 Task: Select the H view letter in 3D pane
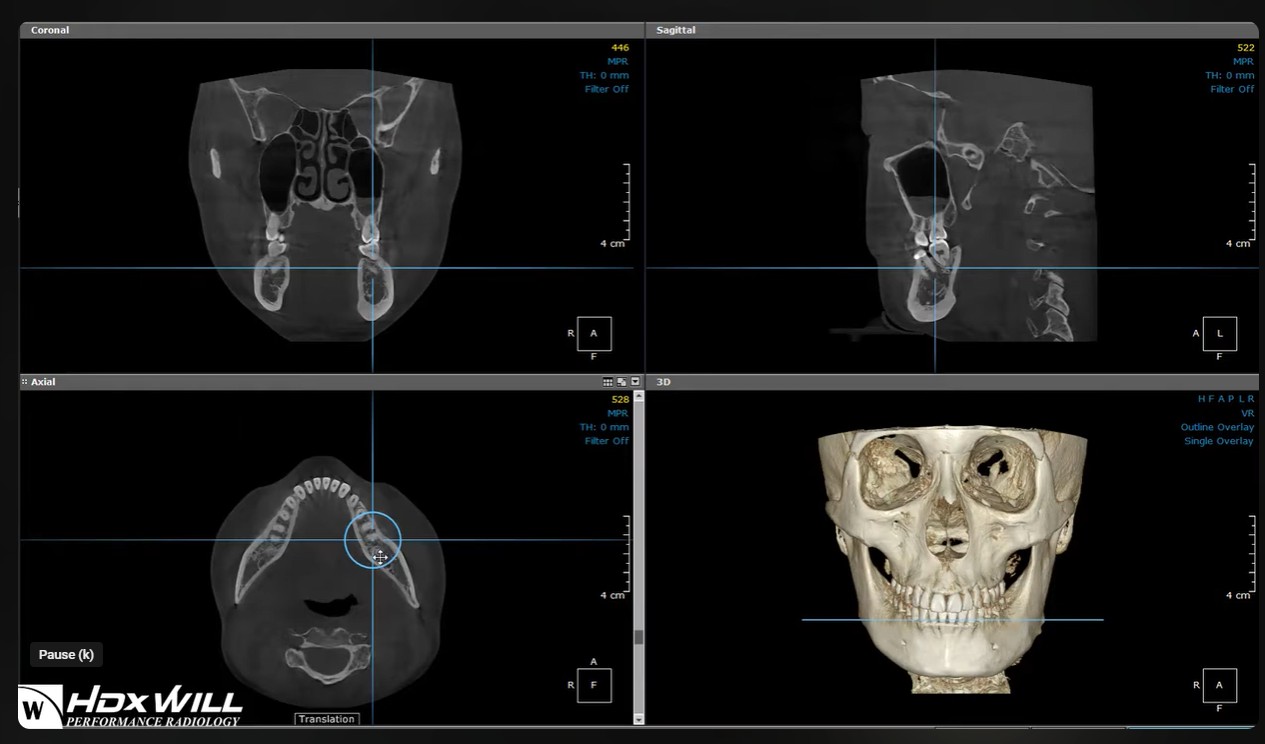click(1201, 399)
